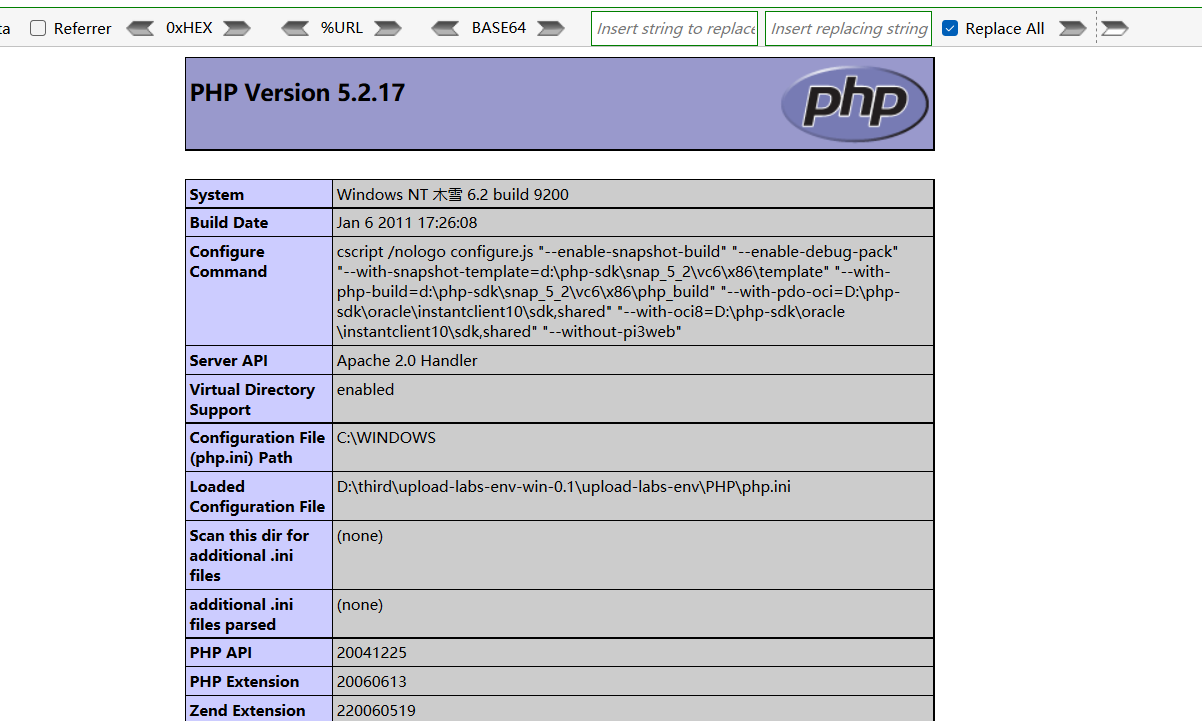This screenshot has width=1202, height=721.
Task: Click the Build Date label
Action: point(229,223)
